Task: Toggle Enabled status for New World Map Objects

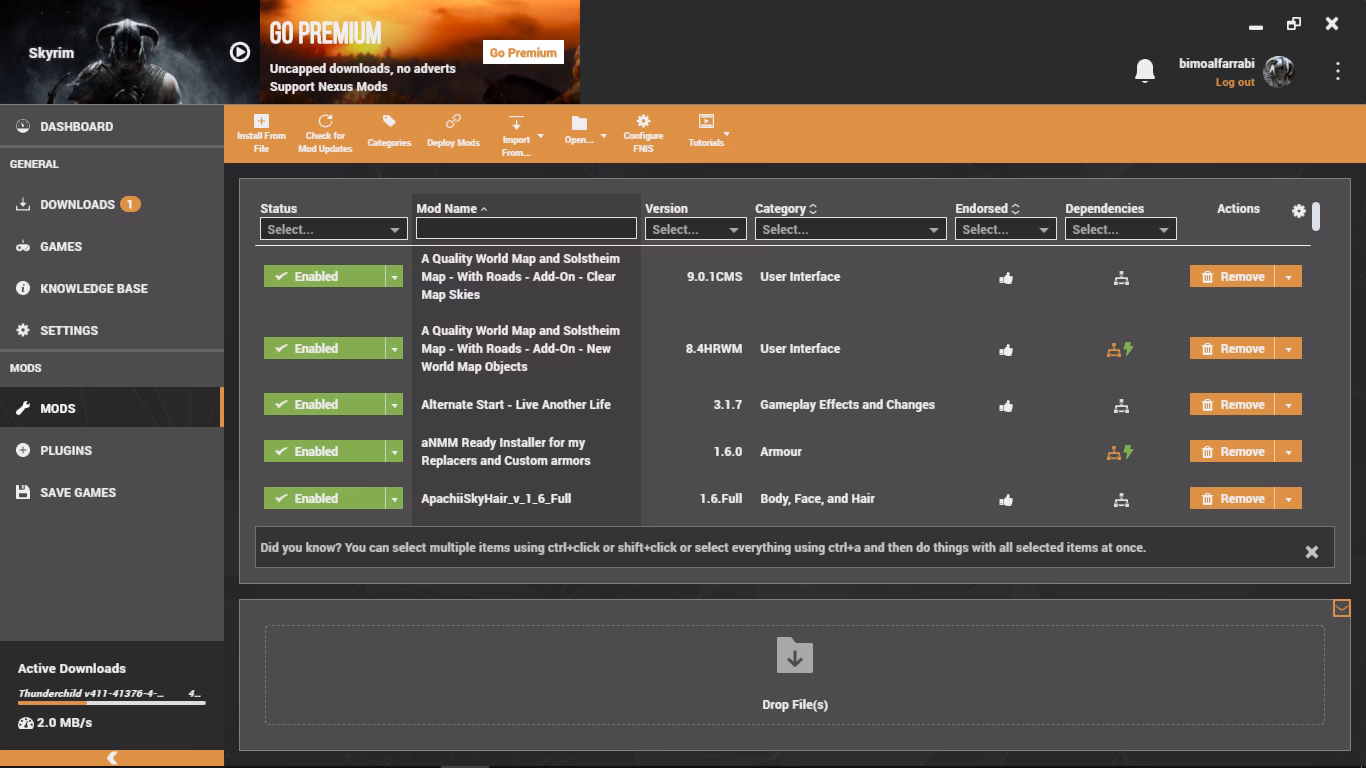Action: [x=324, y=349]
